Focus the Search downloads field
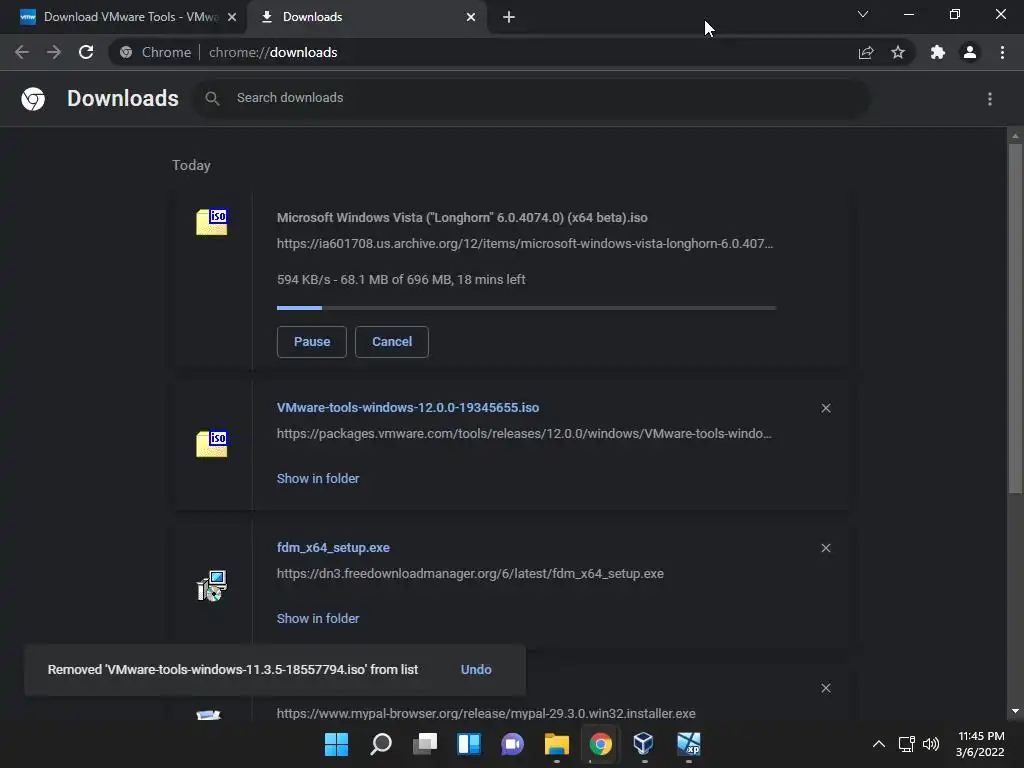The height and width of the screenshot is (768, 1024). 532,98
